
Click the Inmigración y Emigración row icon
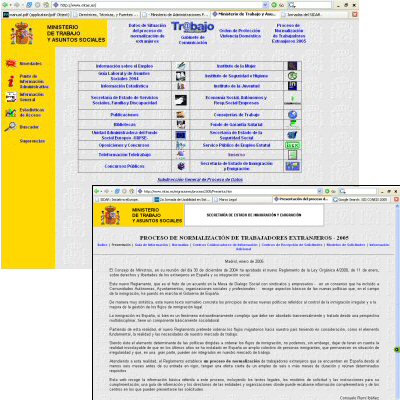[292, 166]
